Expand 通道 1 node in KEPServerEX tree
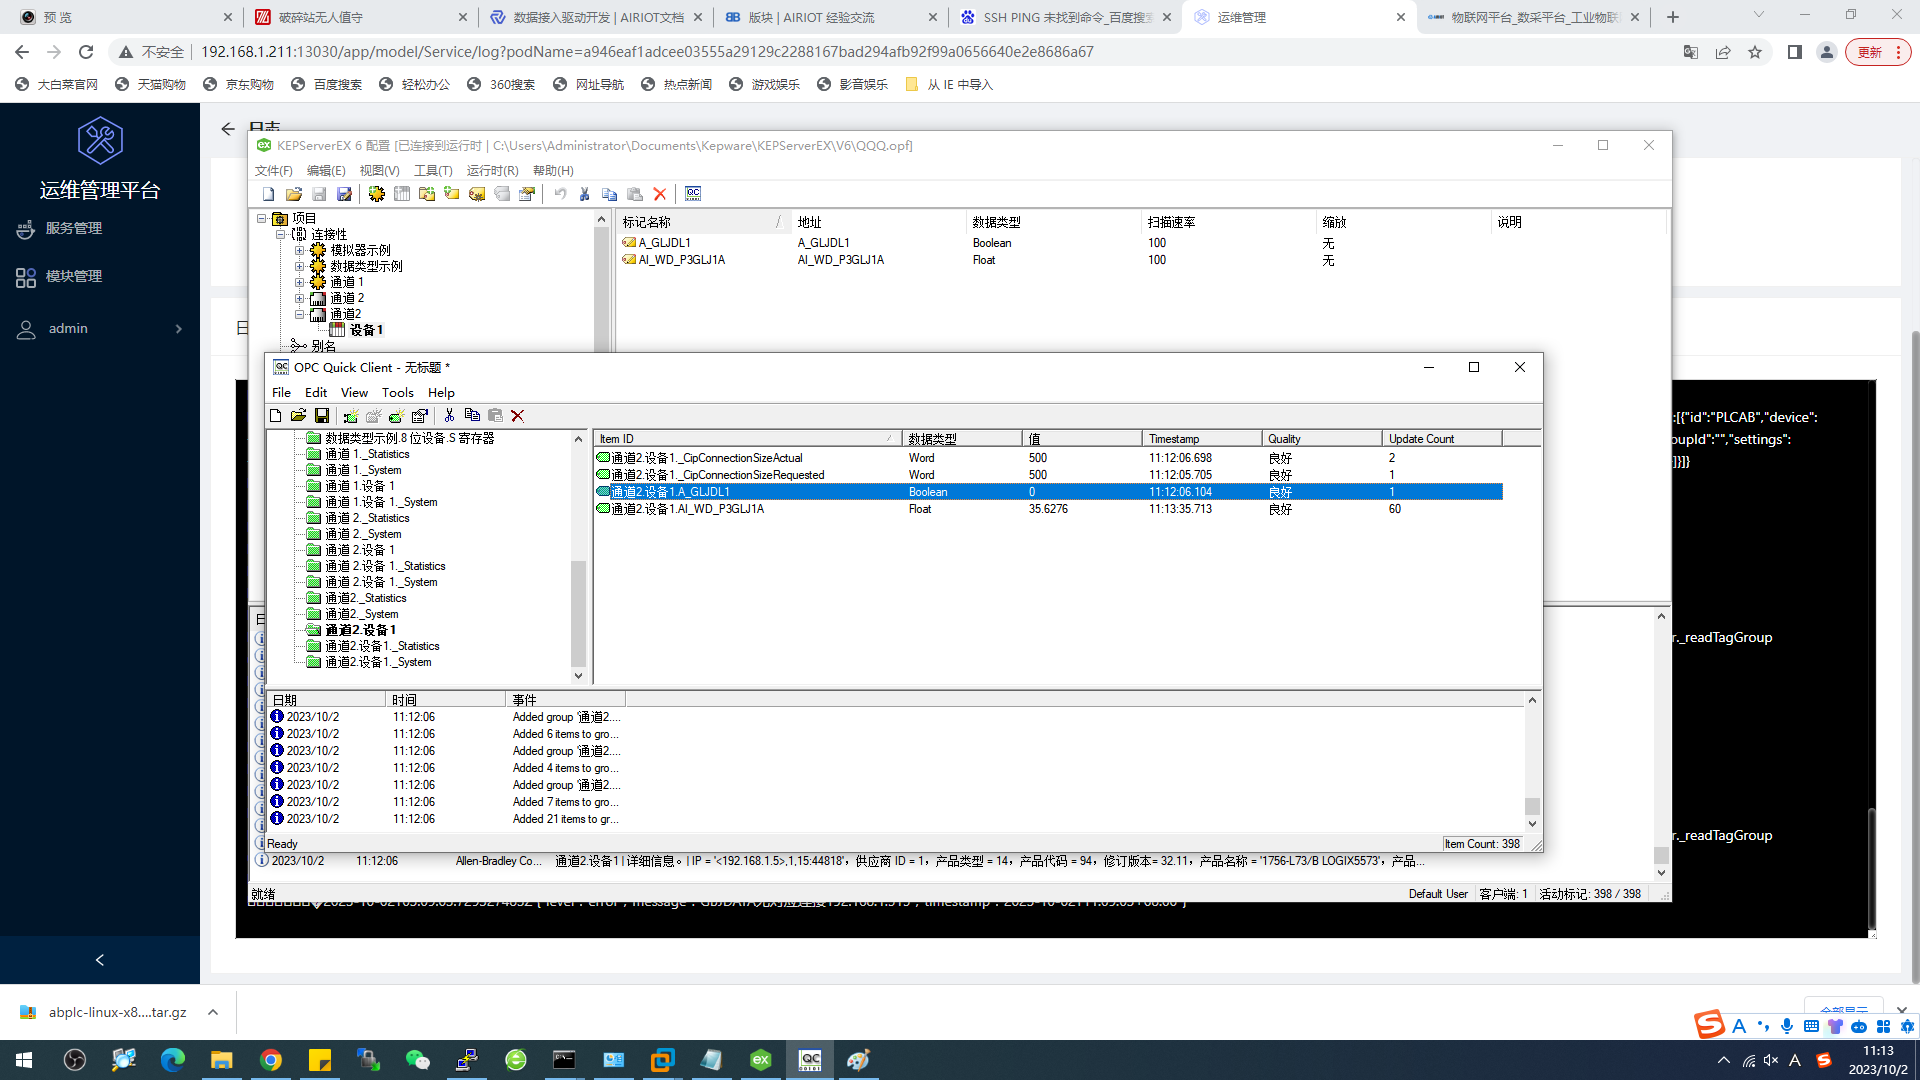This screenshot has width=1920, height=1080. [299, 282]
